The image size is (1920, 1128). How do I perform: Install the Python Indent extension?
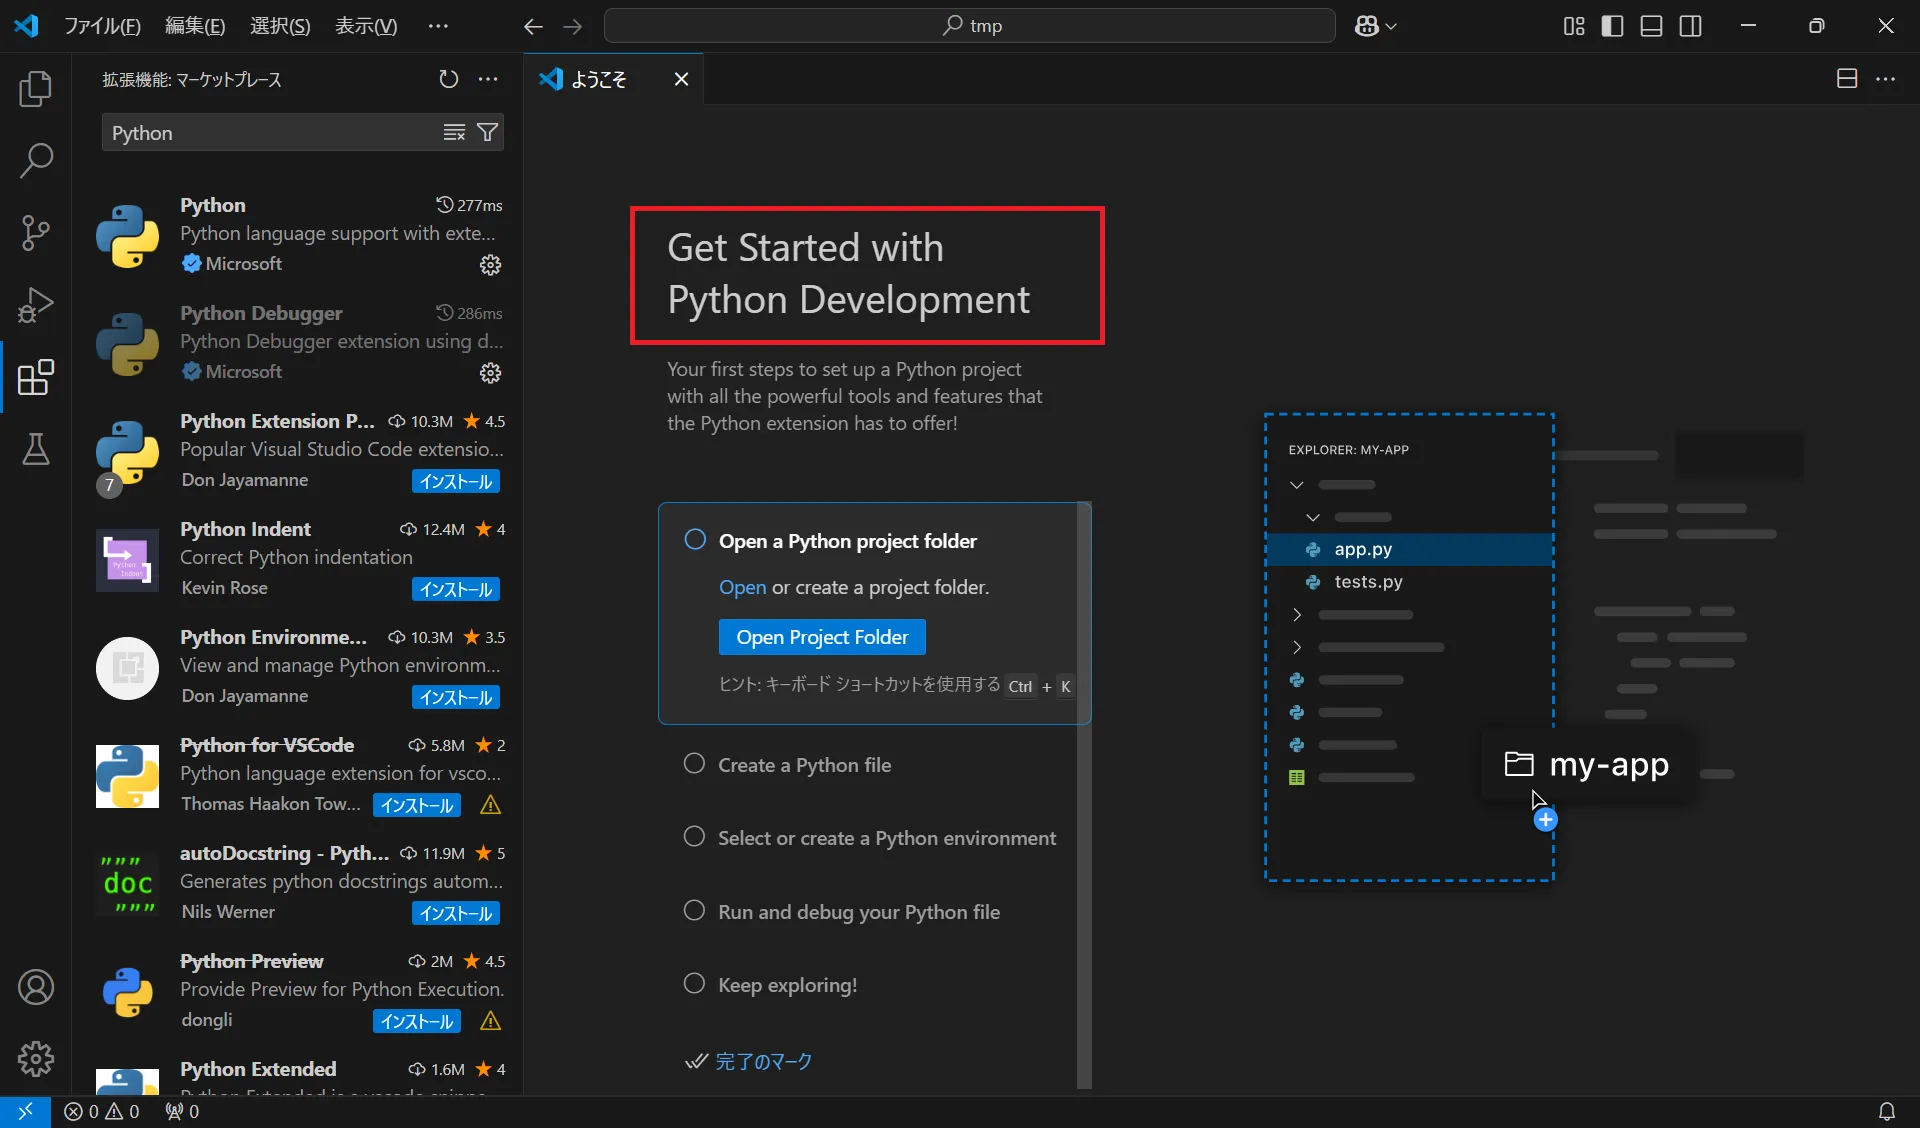click(x=456, y=589)
